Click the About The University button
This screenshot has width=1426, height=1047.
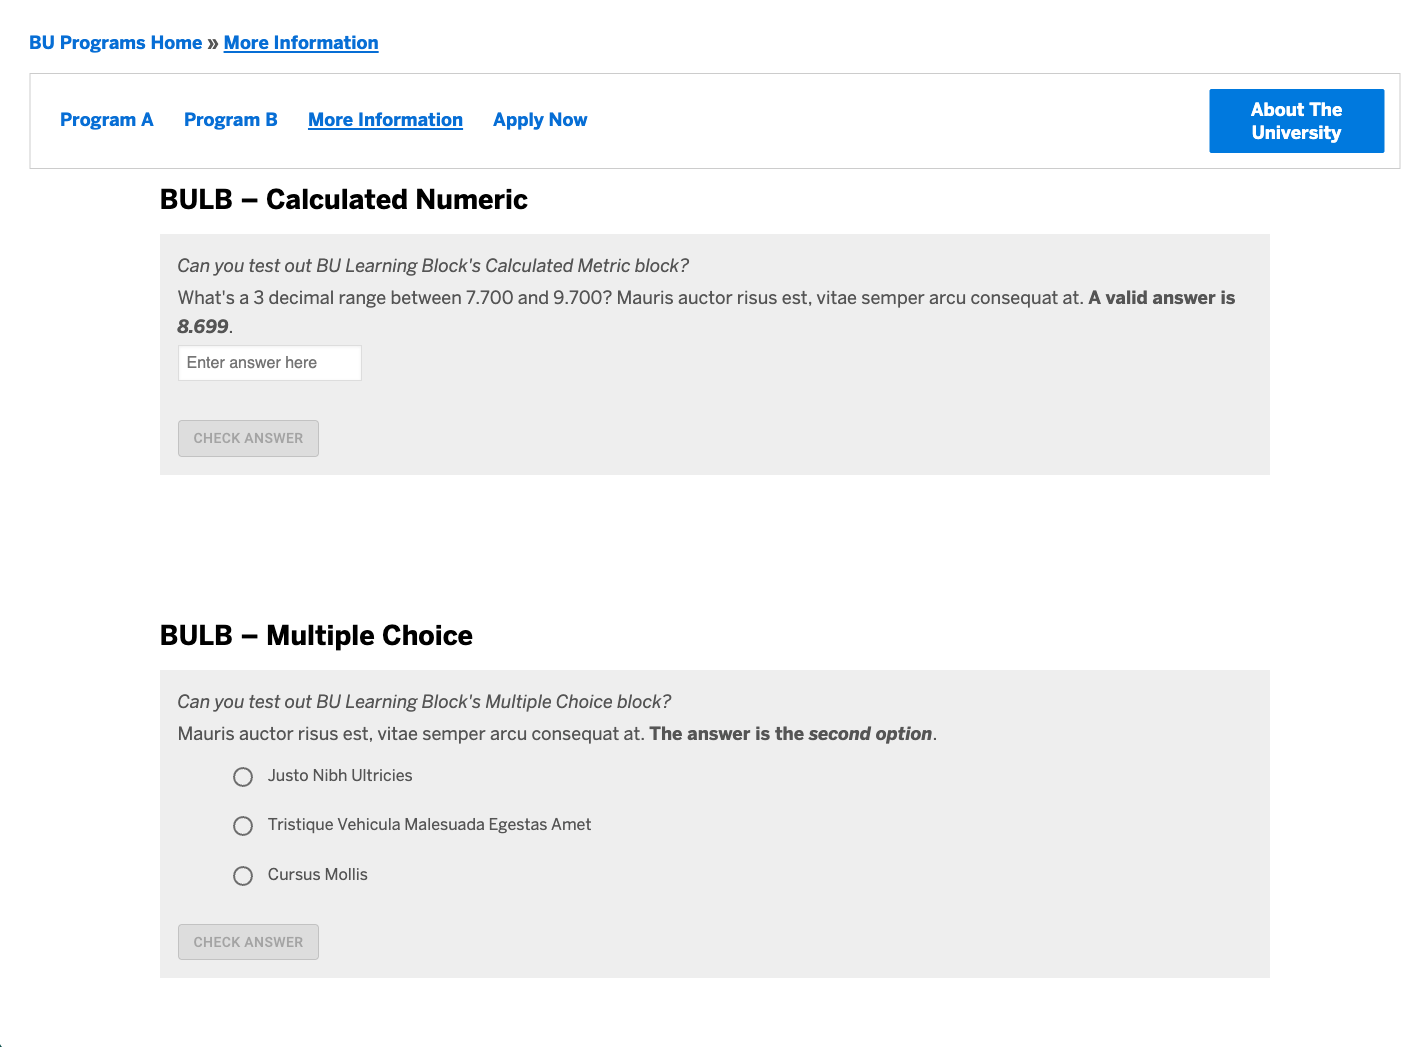point(1296,121)
